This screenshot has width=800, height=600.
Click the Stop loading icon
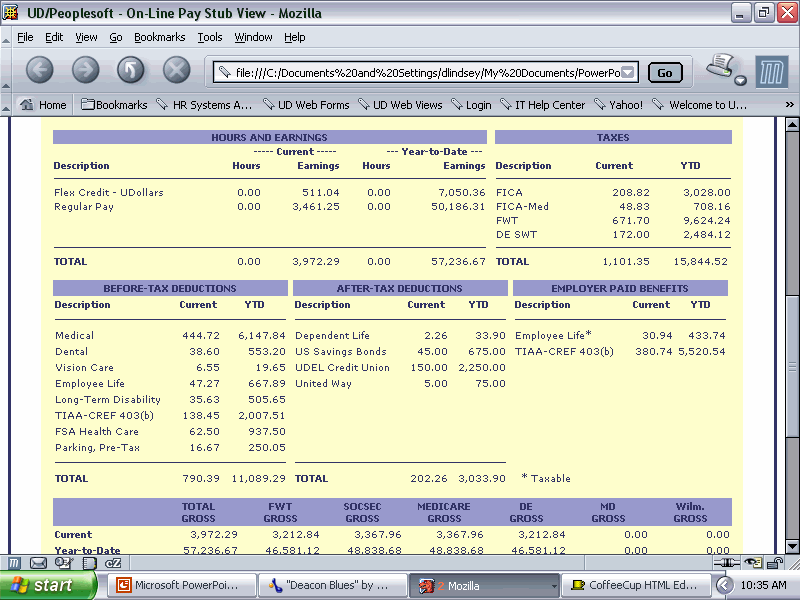click(x=177, y=70)
